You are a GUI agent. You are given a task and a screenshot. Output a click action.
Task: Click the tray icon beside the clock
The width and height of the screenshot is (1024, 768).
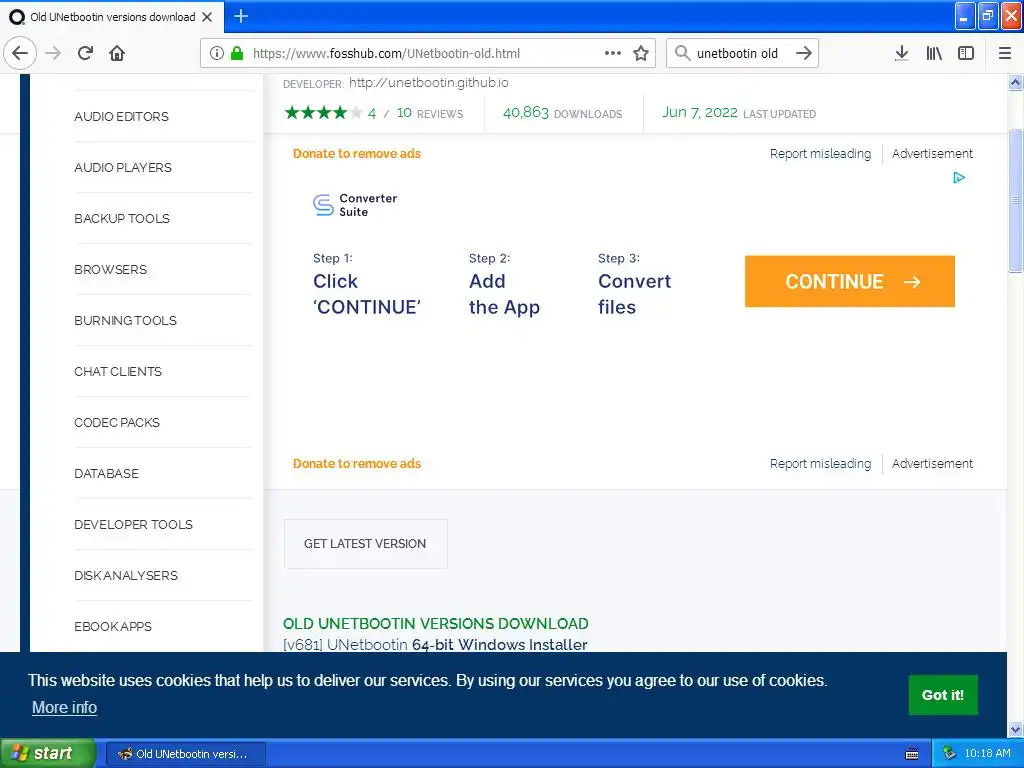[950, 754]
